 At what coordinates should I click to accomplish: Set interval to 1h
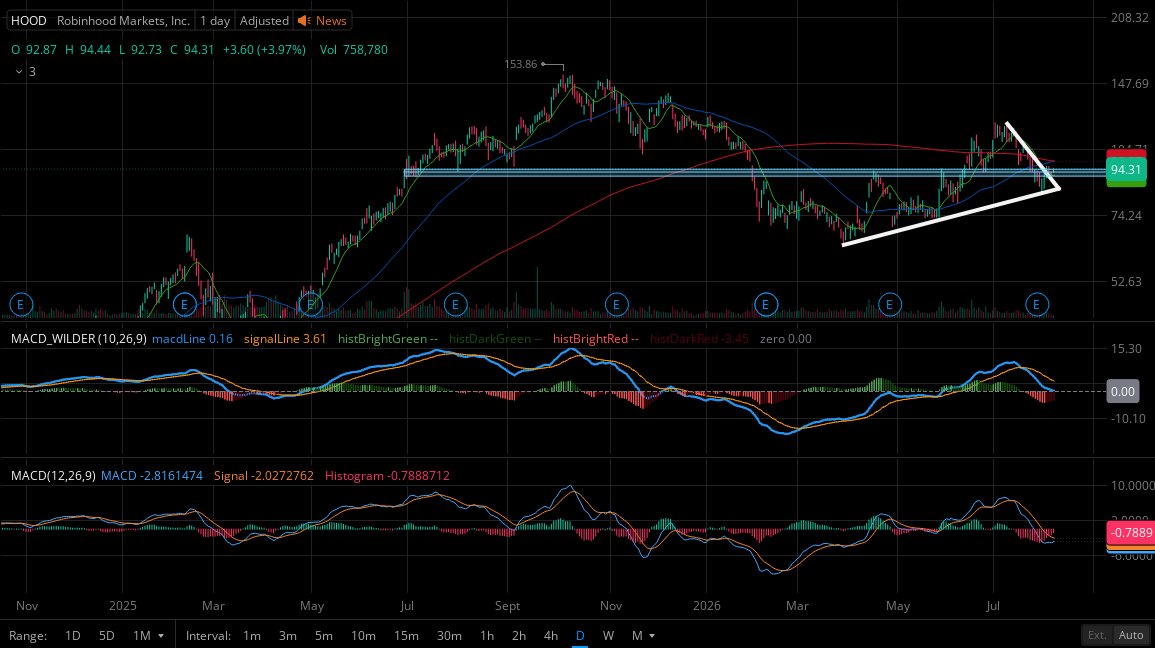(487, 635)
